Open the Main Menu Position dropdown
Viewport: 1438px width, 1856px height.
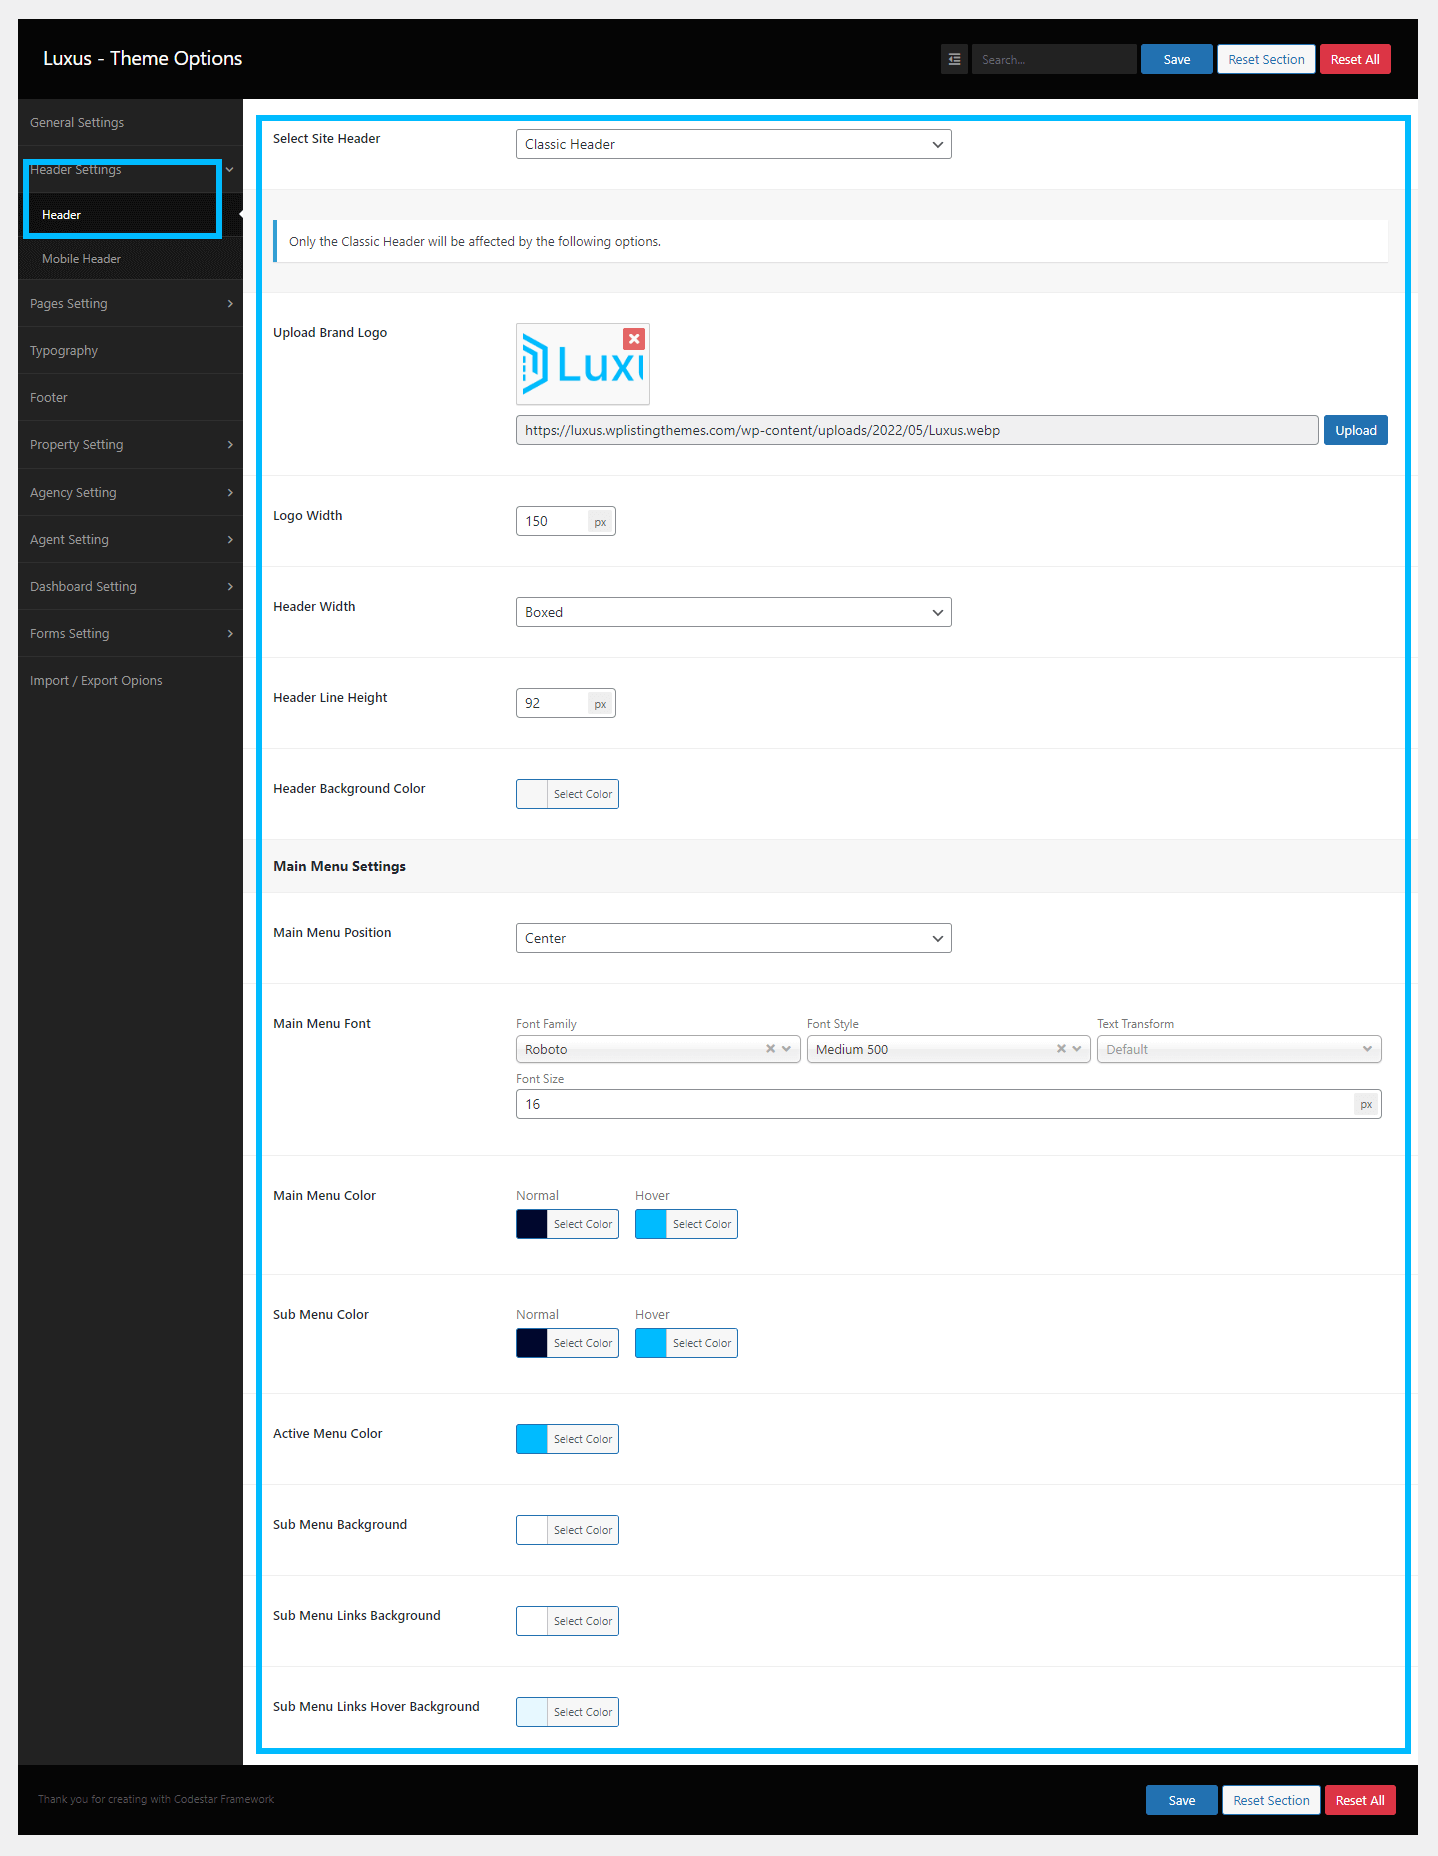tap(733, 938)
